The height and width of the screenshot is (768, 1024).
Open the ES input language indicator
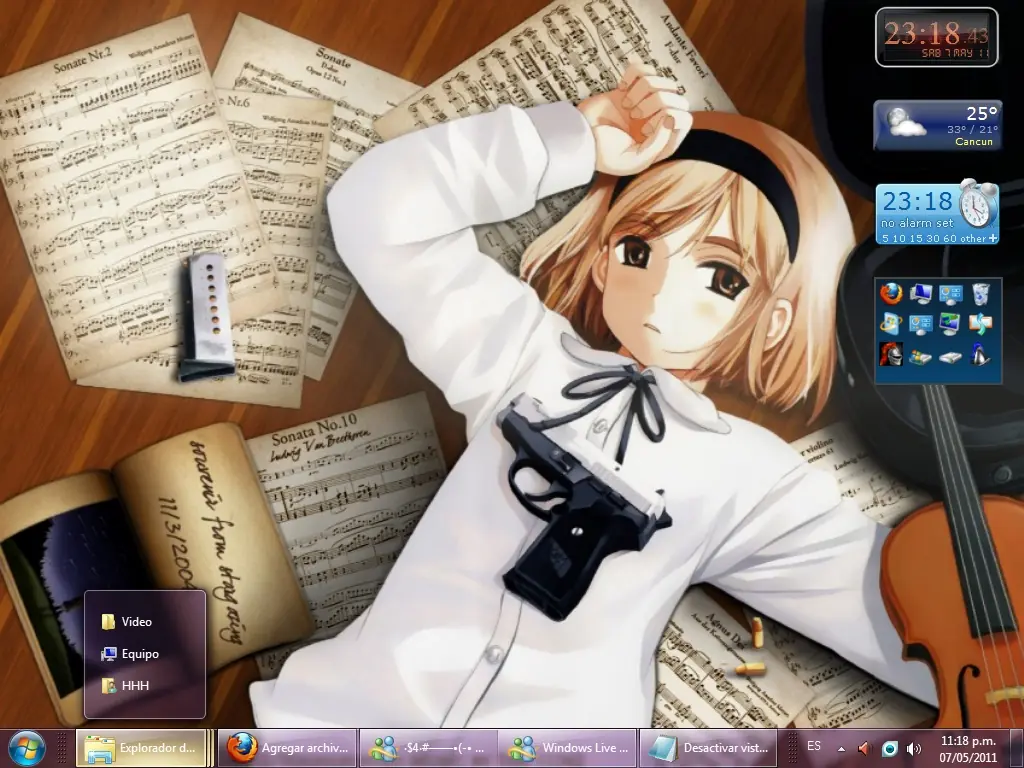pyautogui.click(x=814, y=746)
